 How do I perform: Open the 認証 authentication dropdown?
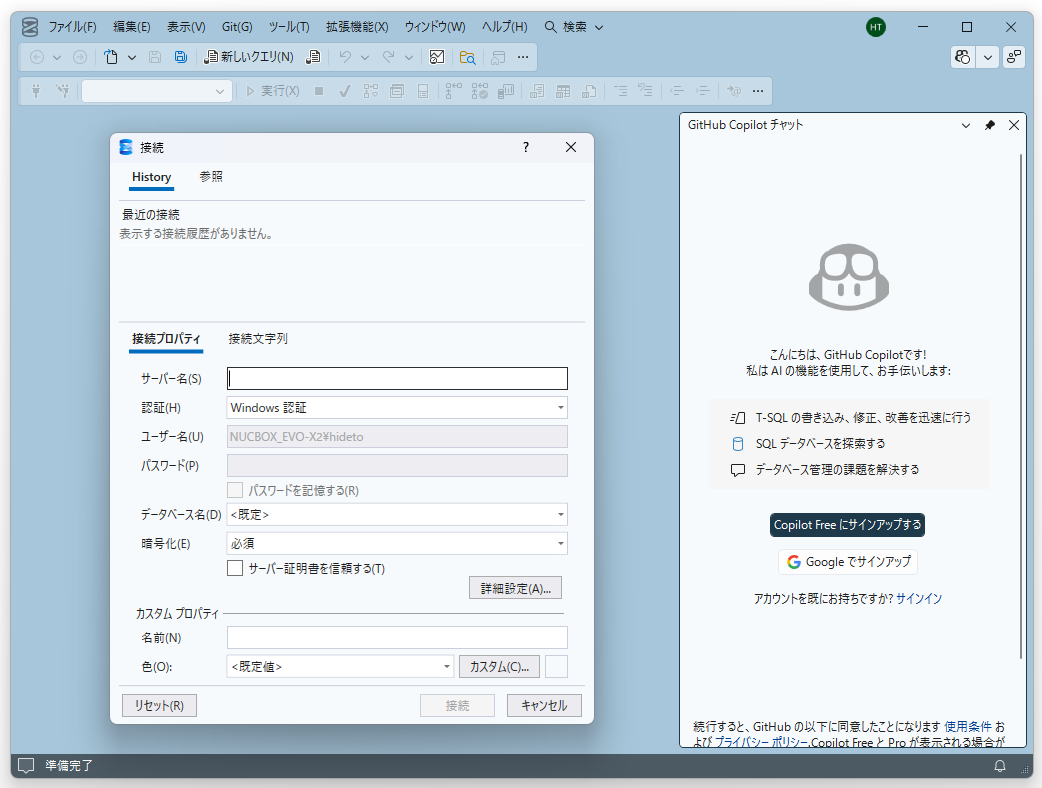[396, 407]
